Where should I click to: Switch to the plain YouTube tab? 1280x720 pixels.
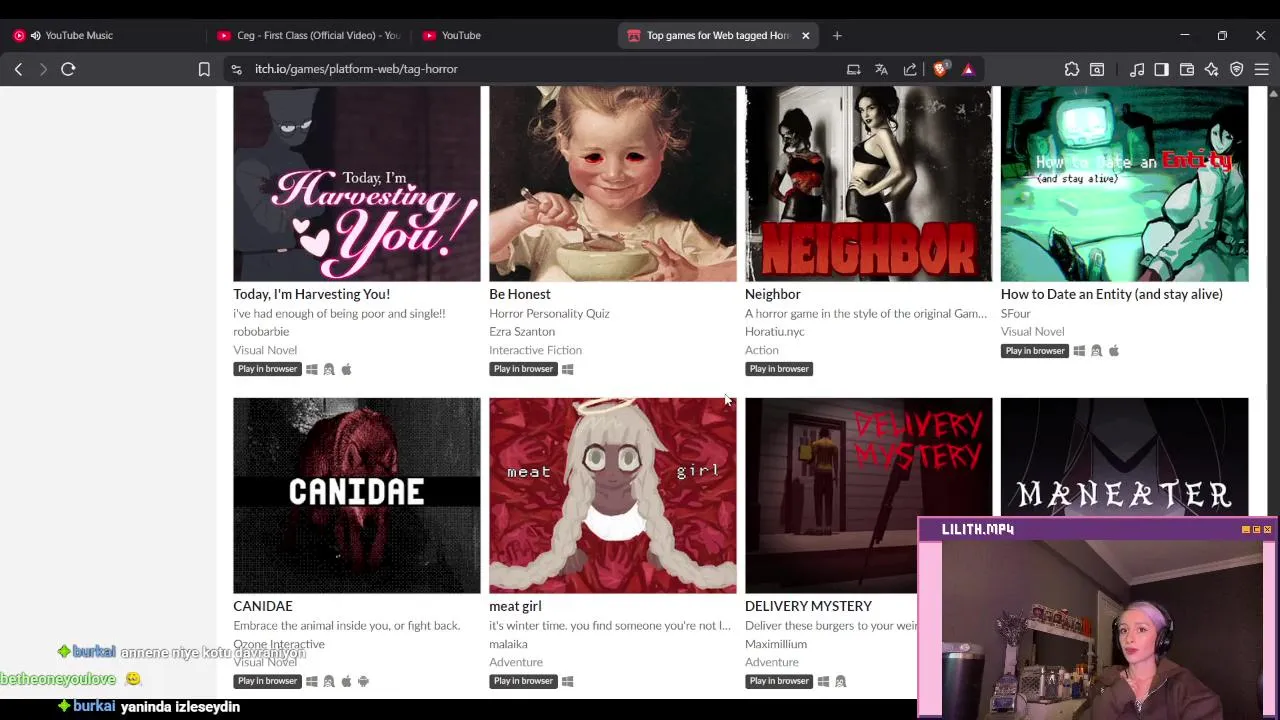tap(513, 35)
